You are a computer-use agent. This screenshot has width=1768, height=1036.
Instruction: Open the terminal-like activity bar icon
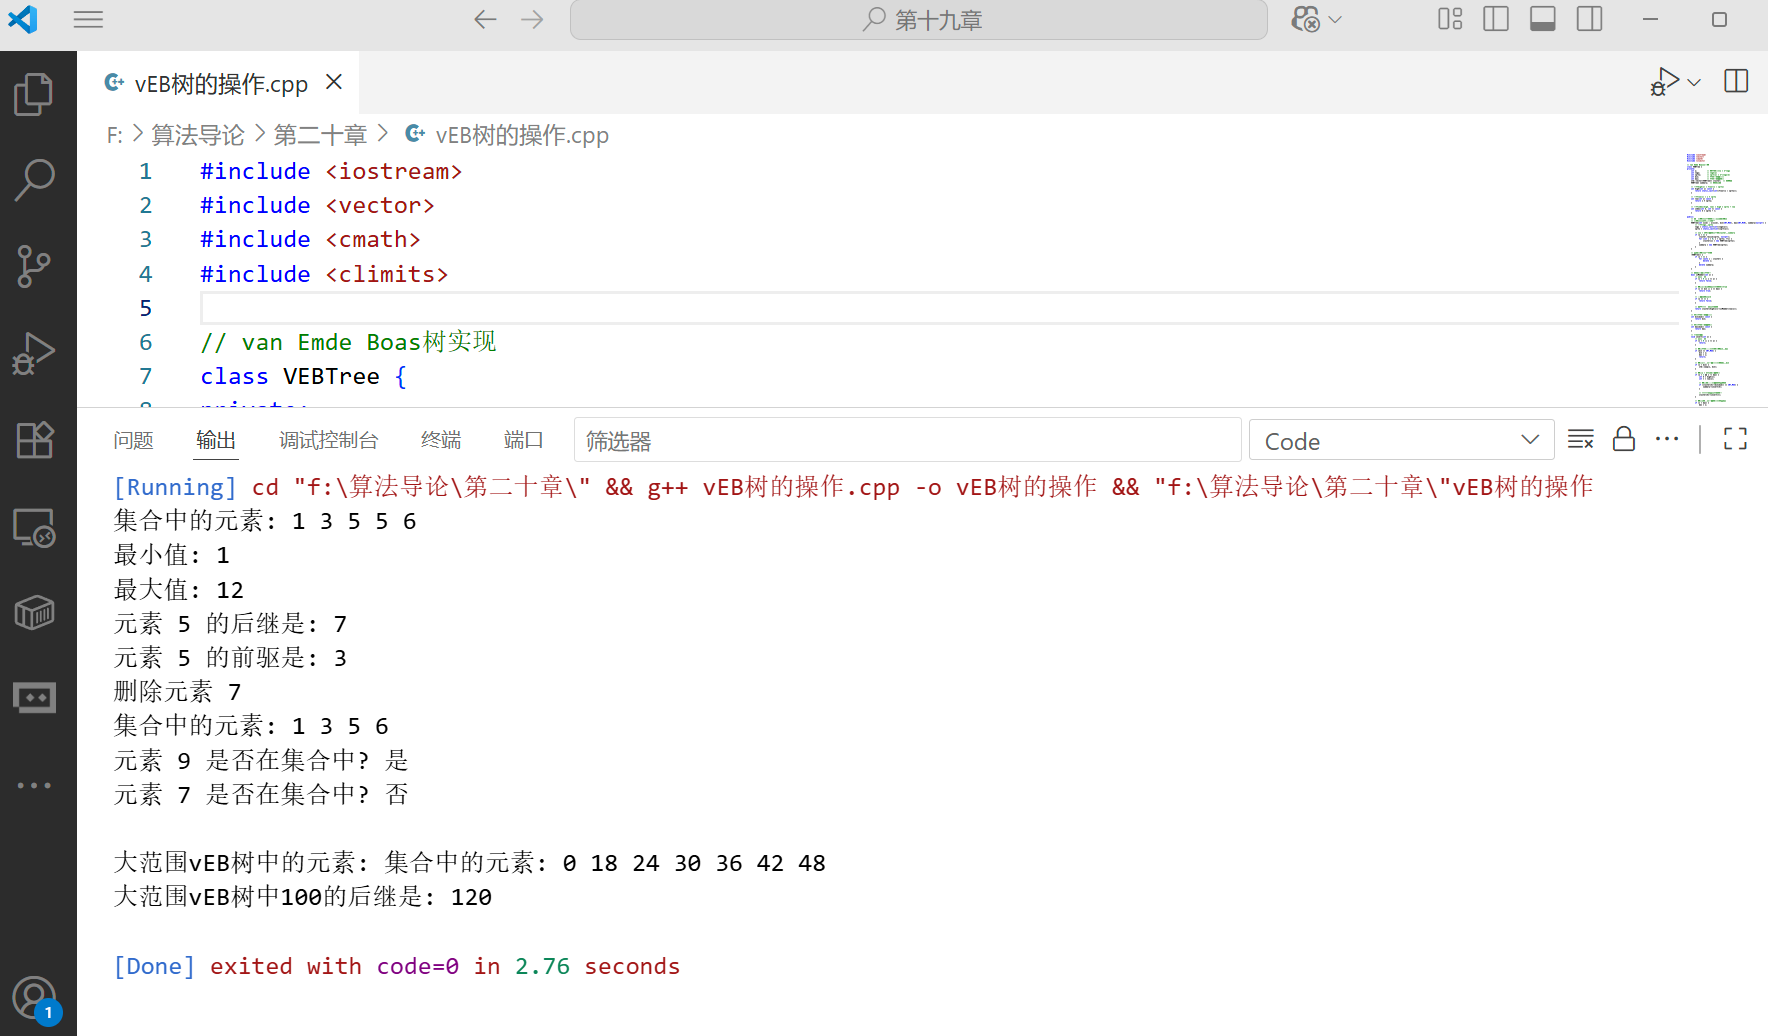34,698
